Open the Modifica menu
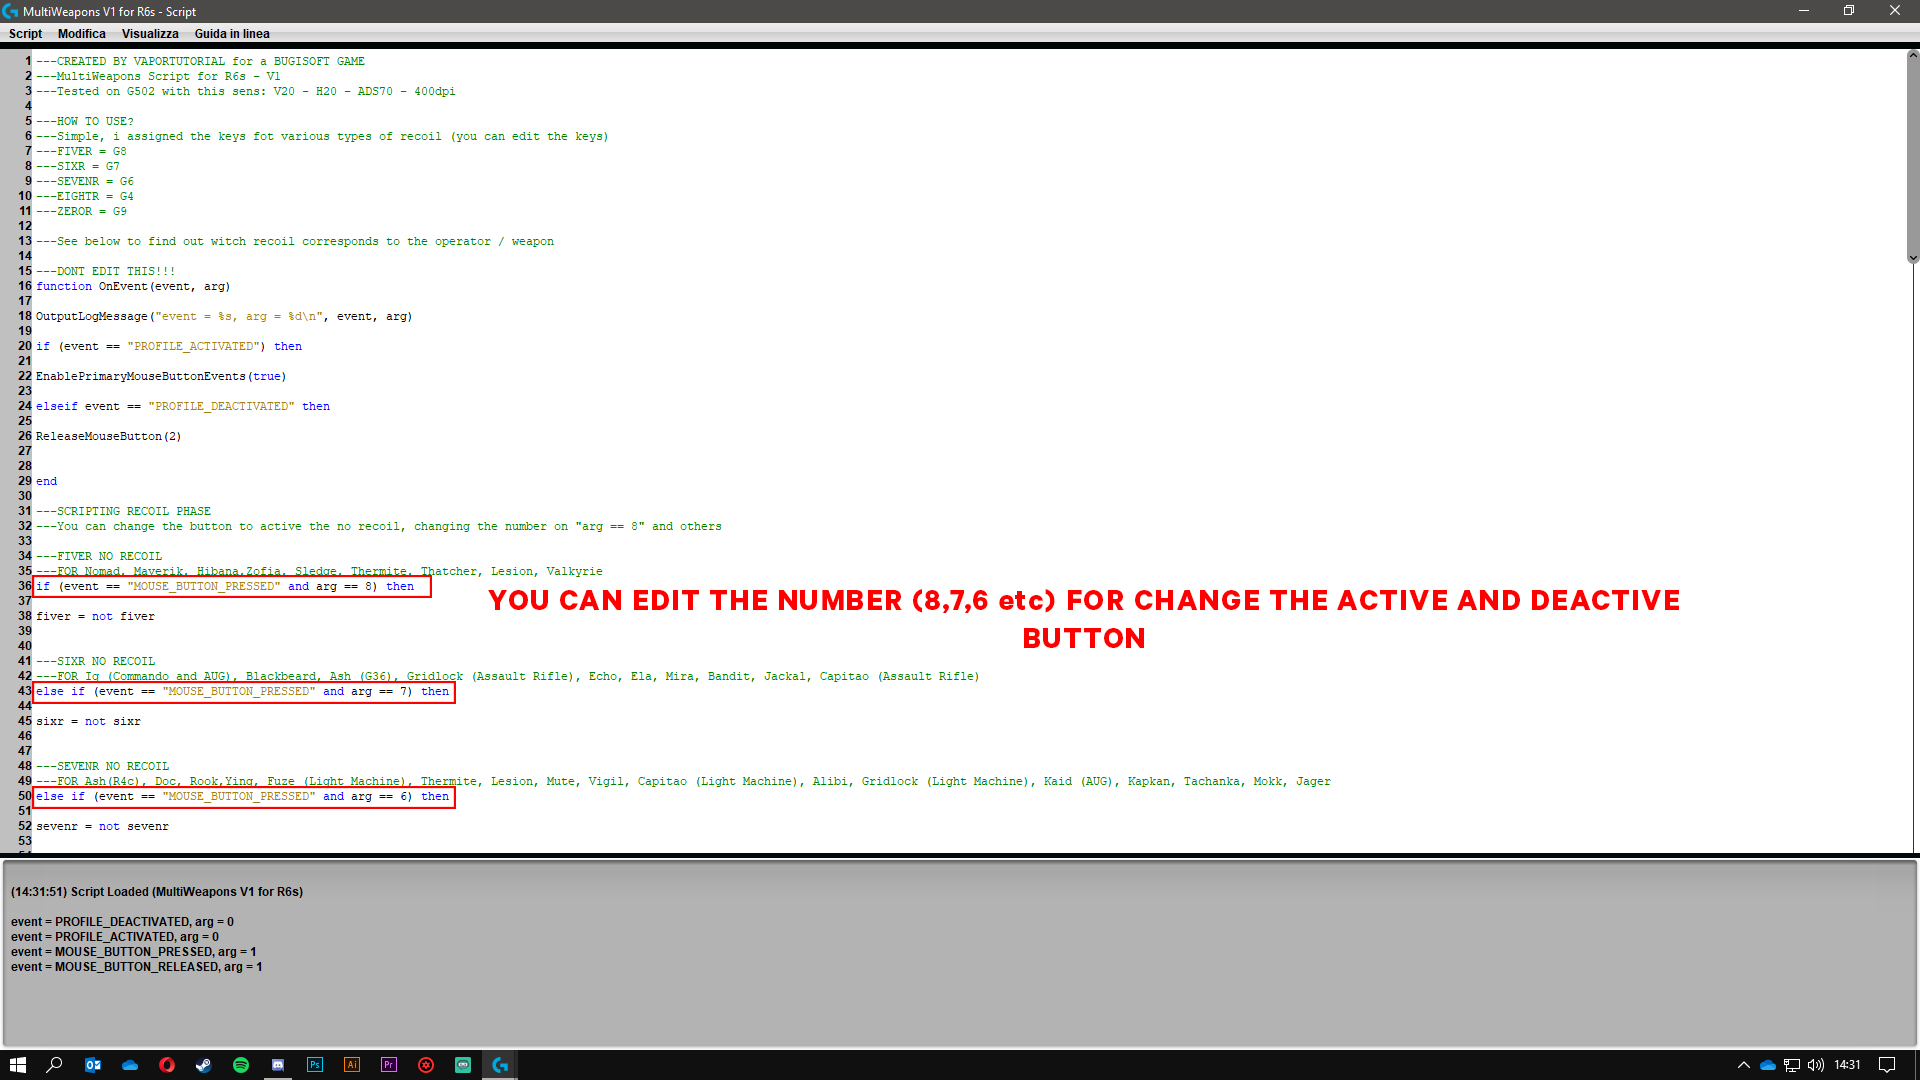This screenshot has height=1080, width=1920. coord(81,34)
